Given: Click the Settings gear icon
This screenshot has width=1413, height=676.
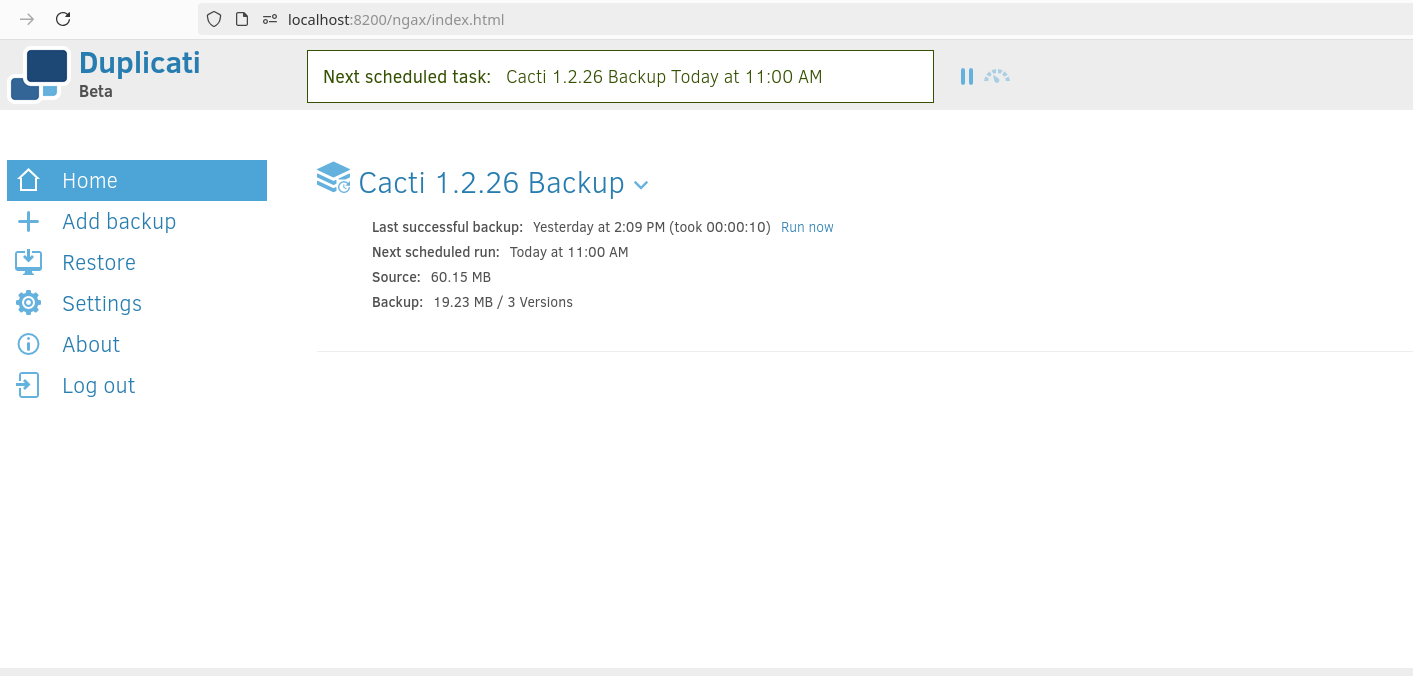Looking at the screenshot, I should pyautogui.click(x=28, y=304).
